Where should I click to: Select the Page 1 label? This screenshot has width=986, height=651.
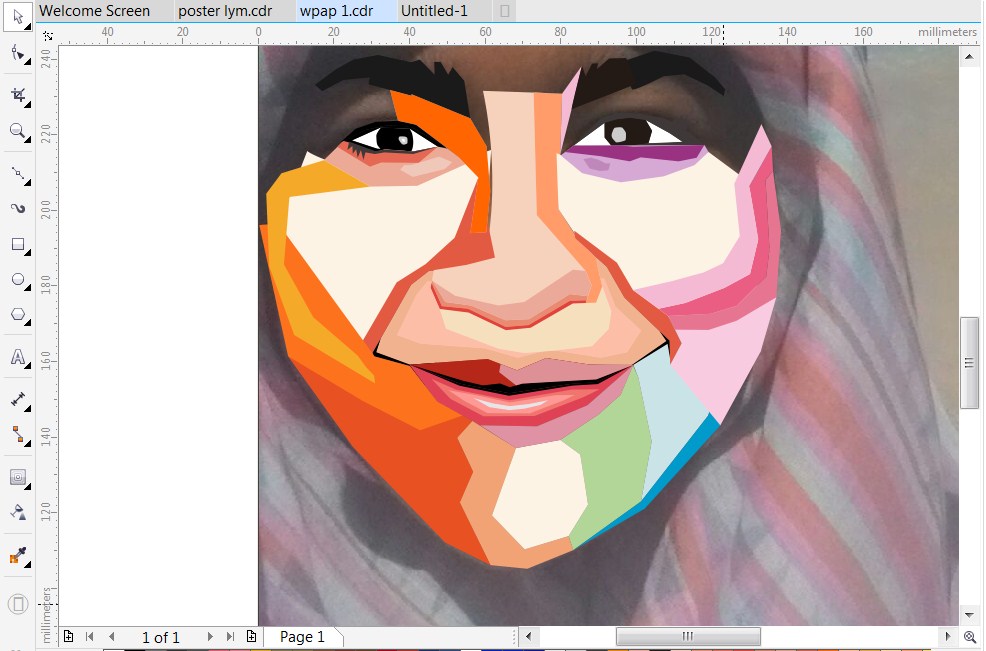303,636
